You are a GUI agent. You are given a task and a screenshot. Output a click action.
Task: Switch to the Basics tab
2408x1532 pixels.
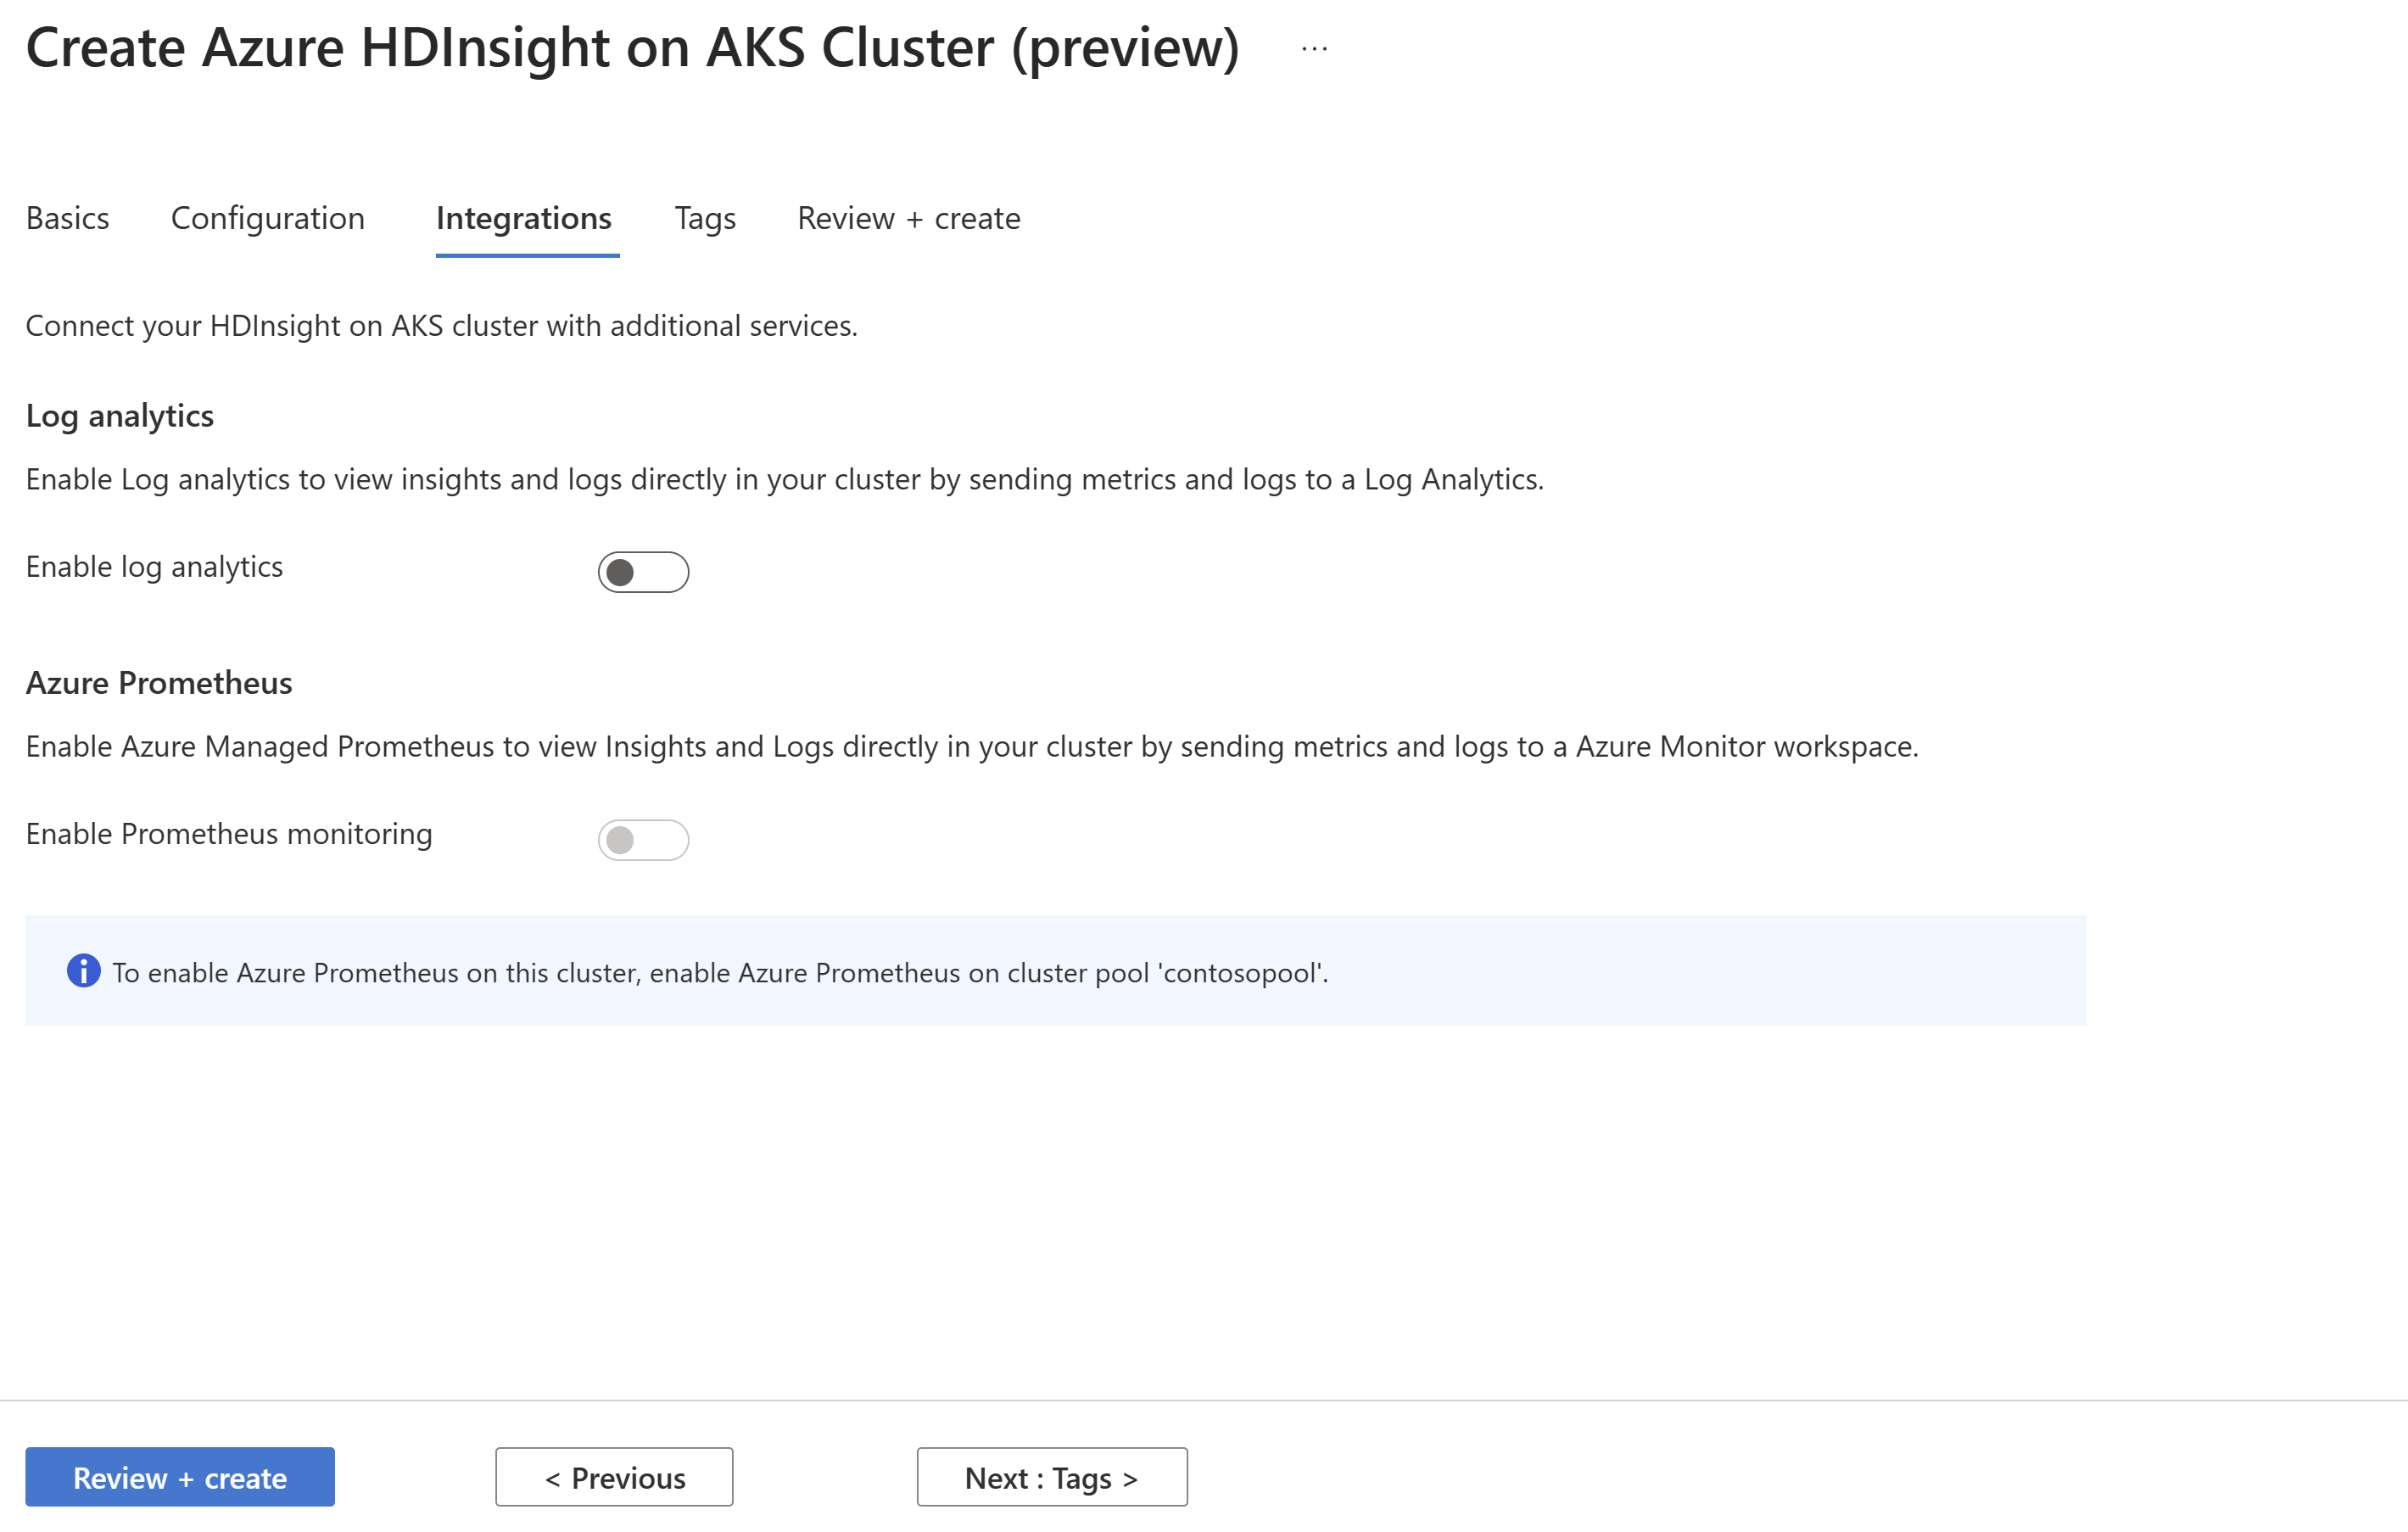click(x=69, y=218)
